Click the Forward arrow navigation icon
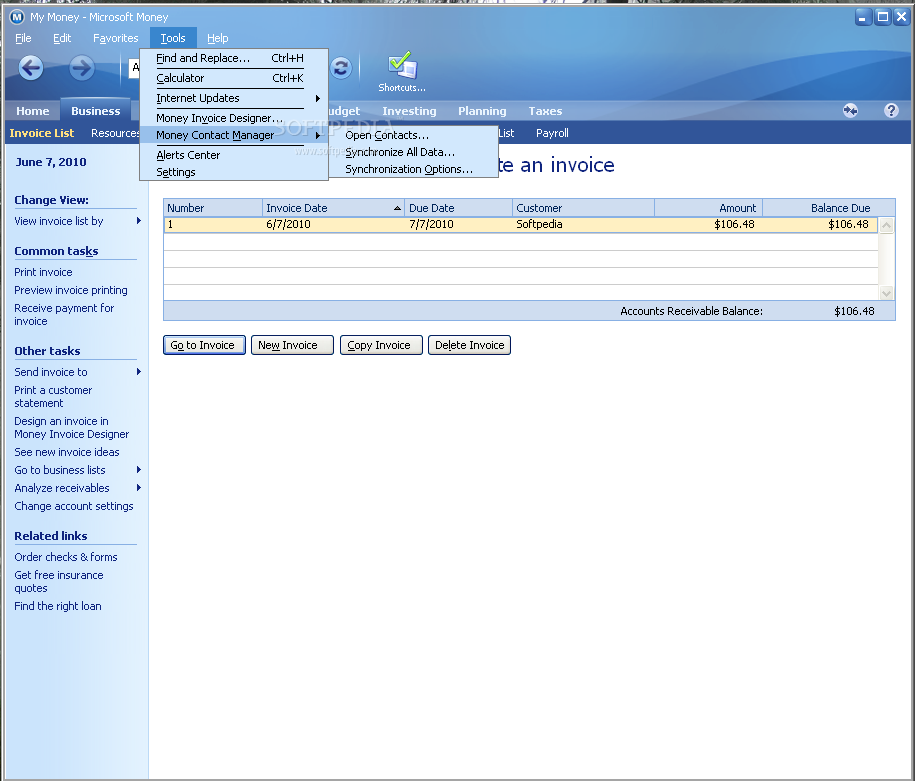Viewport: 915px width, 781px height. click(82, 68)
